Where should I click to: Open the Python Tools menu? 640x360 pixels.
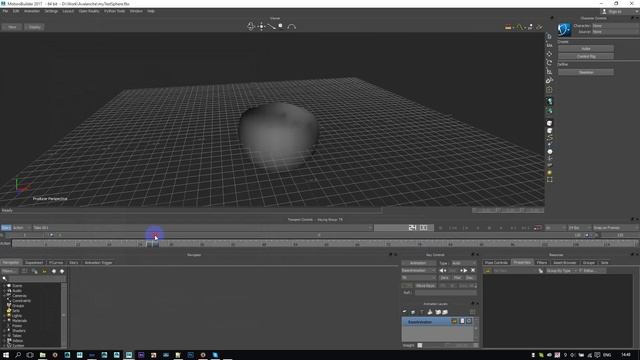(x=114, y=11)
